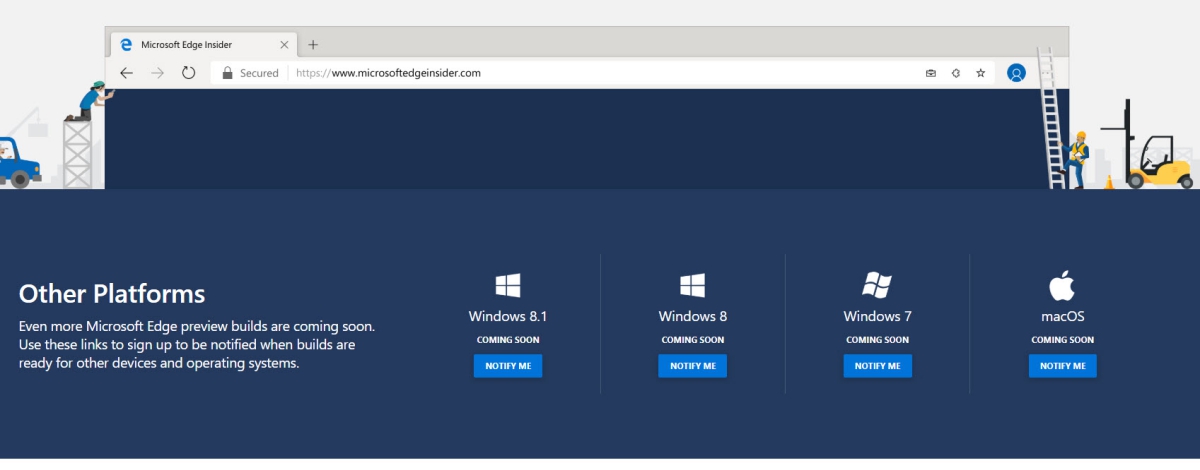
Task: Click the Other Platforms heading
Action: pos(112,294)
